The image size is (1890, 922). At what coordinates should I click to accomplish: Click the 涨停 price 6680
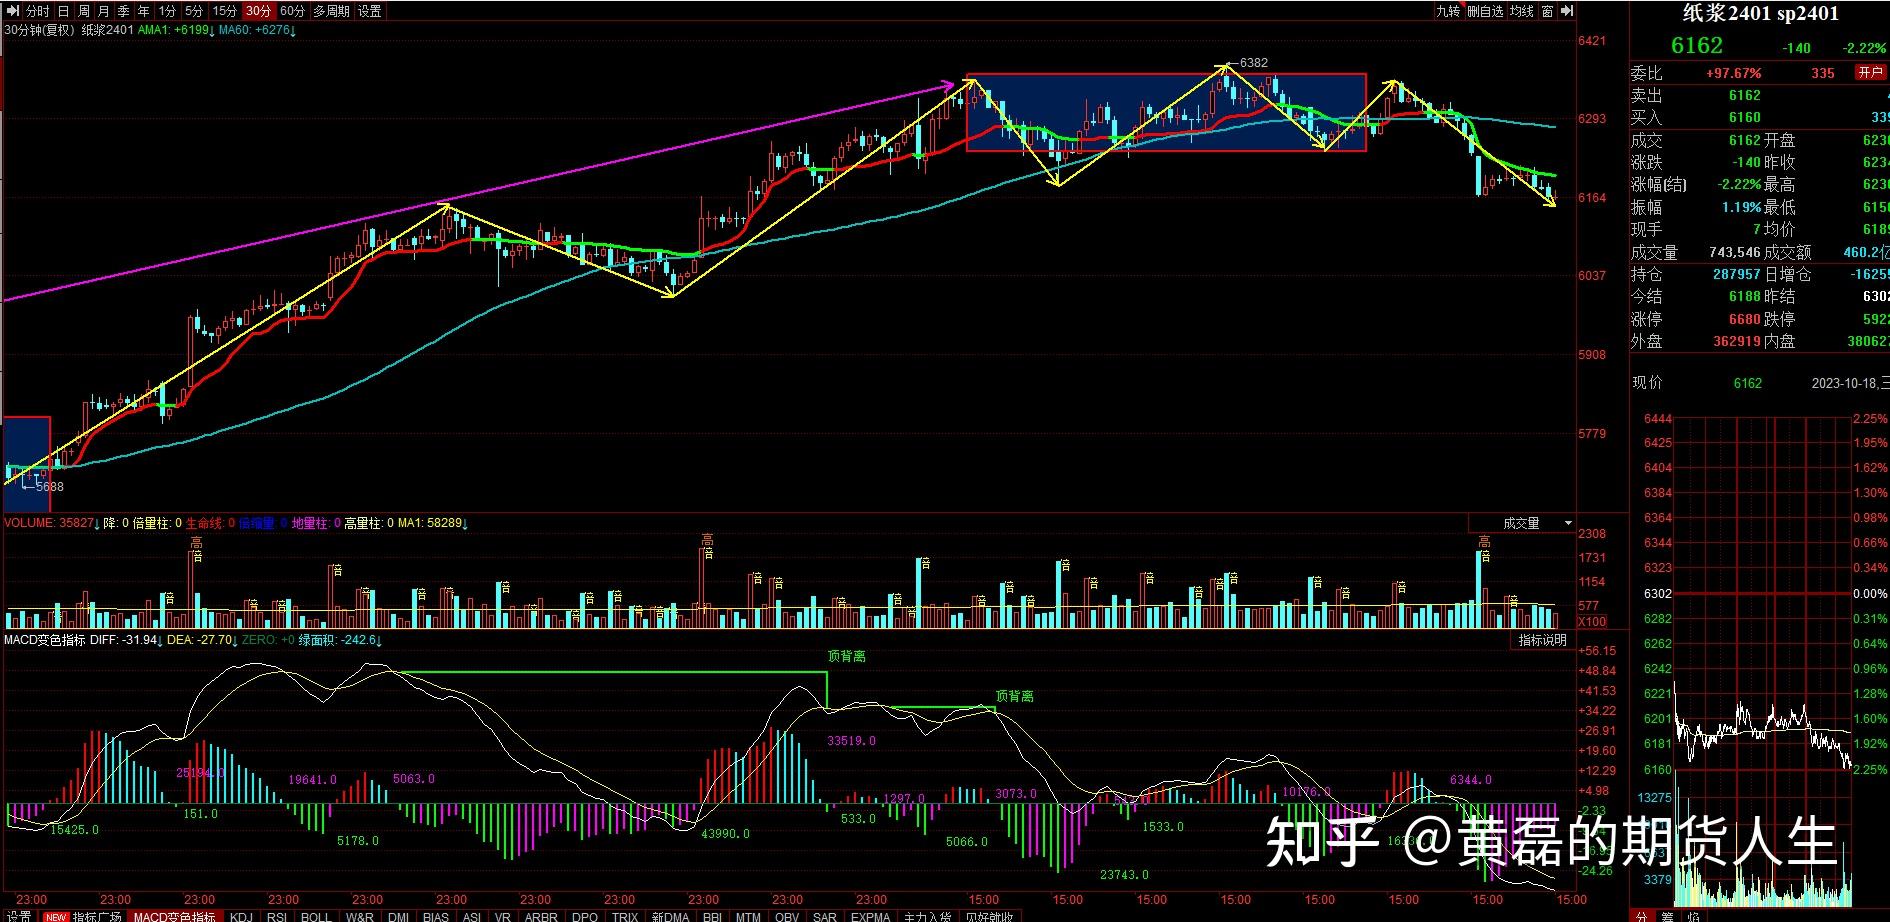[x=1744, y=319]
